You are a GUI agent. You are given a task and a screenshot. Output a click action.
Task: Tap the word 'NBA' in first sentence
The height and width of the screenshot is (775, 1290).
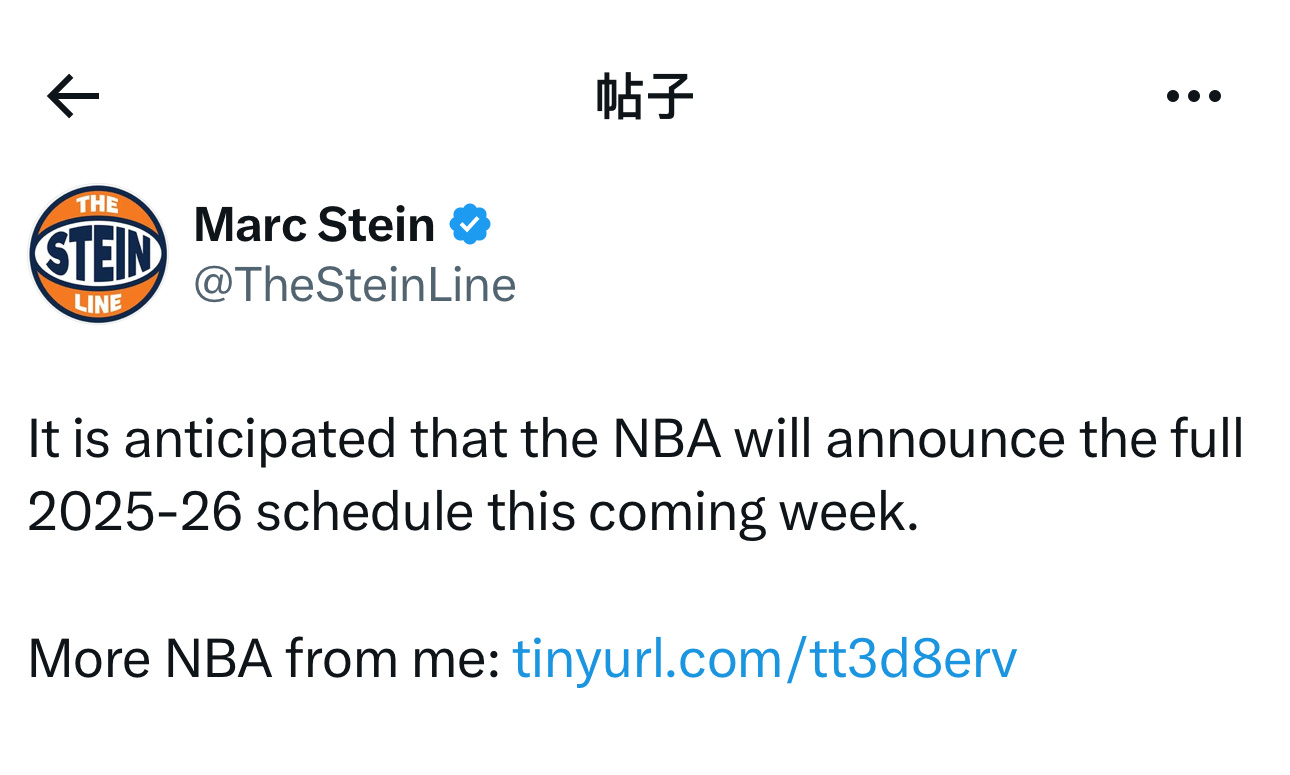point(667,440)
